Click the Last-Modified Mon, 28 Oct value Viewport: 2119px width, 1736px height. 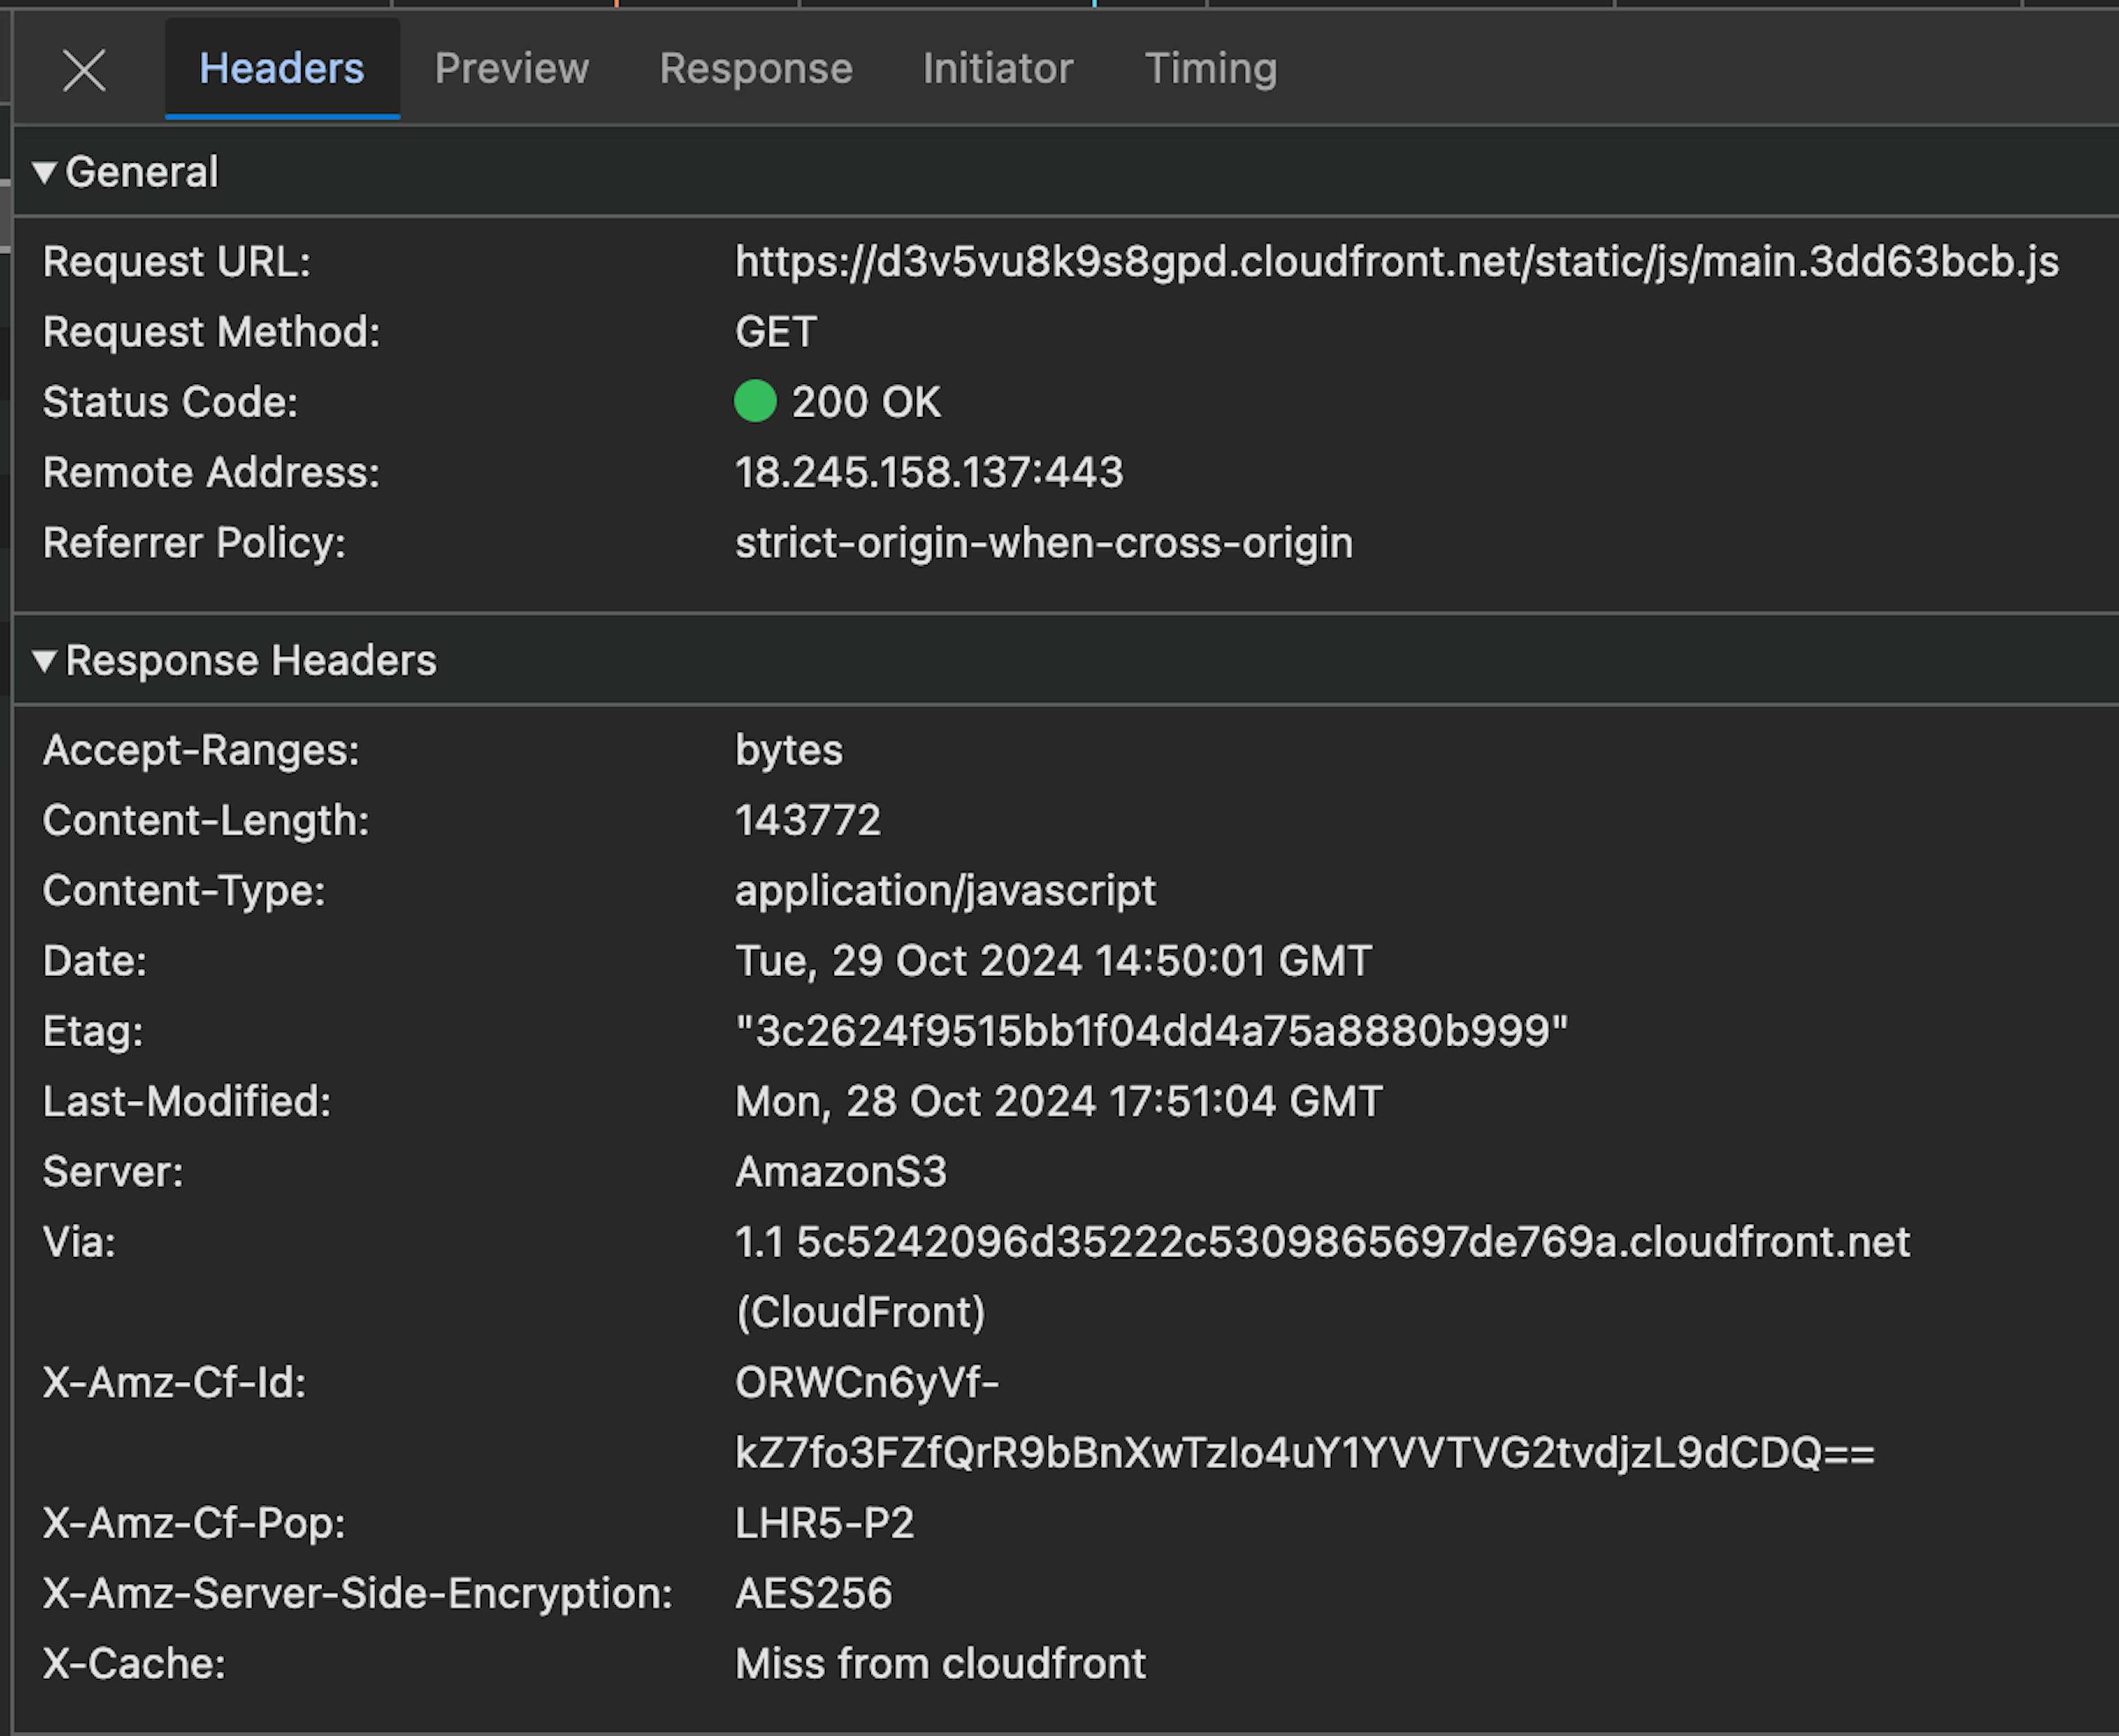coord(1059,1101)
